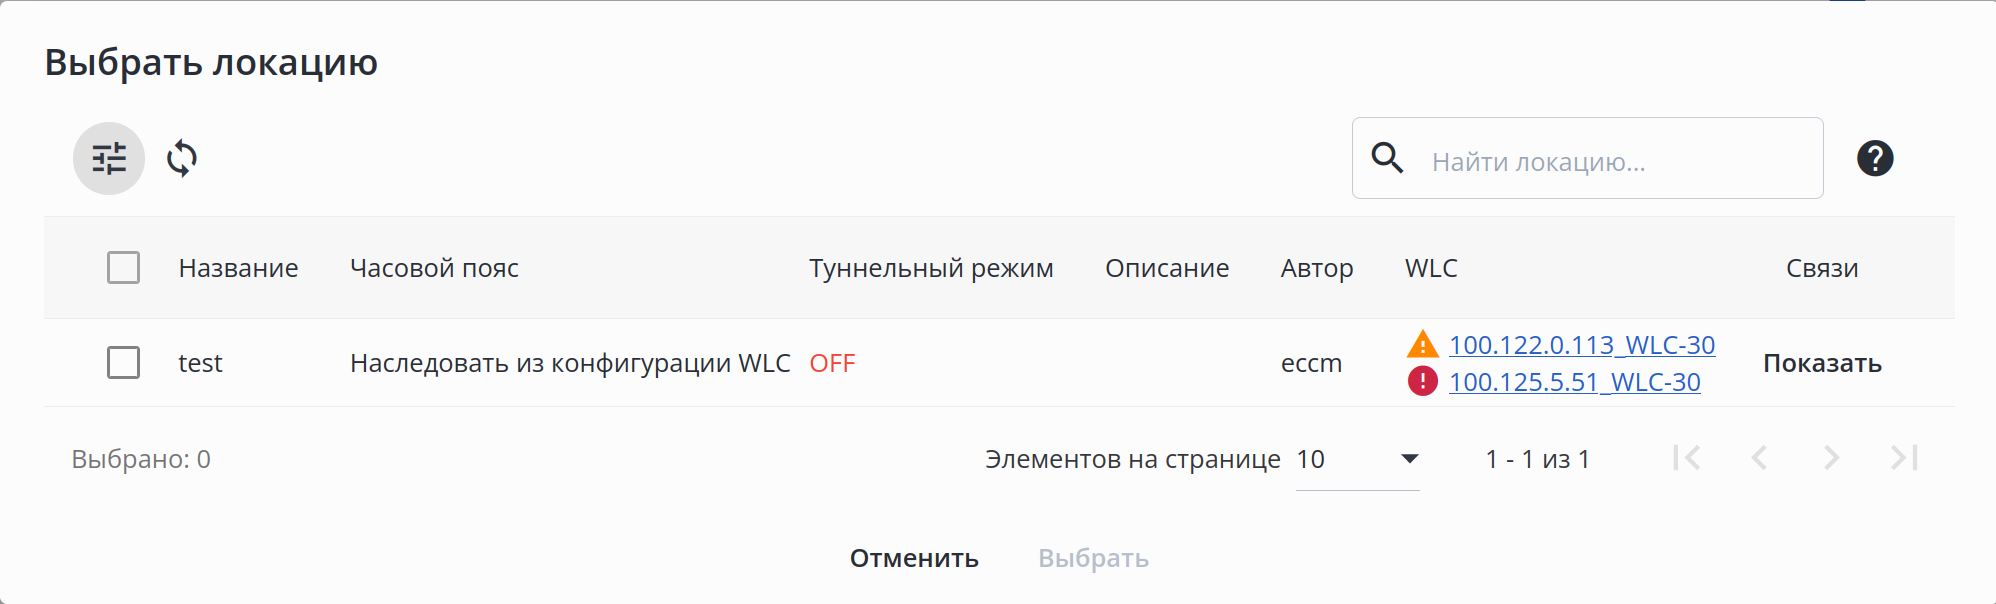The height and width of the screenshot is (604, 1996).
Task: Click Показать to show relations
Action: [1822, 363]
